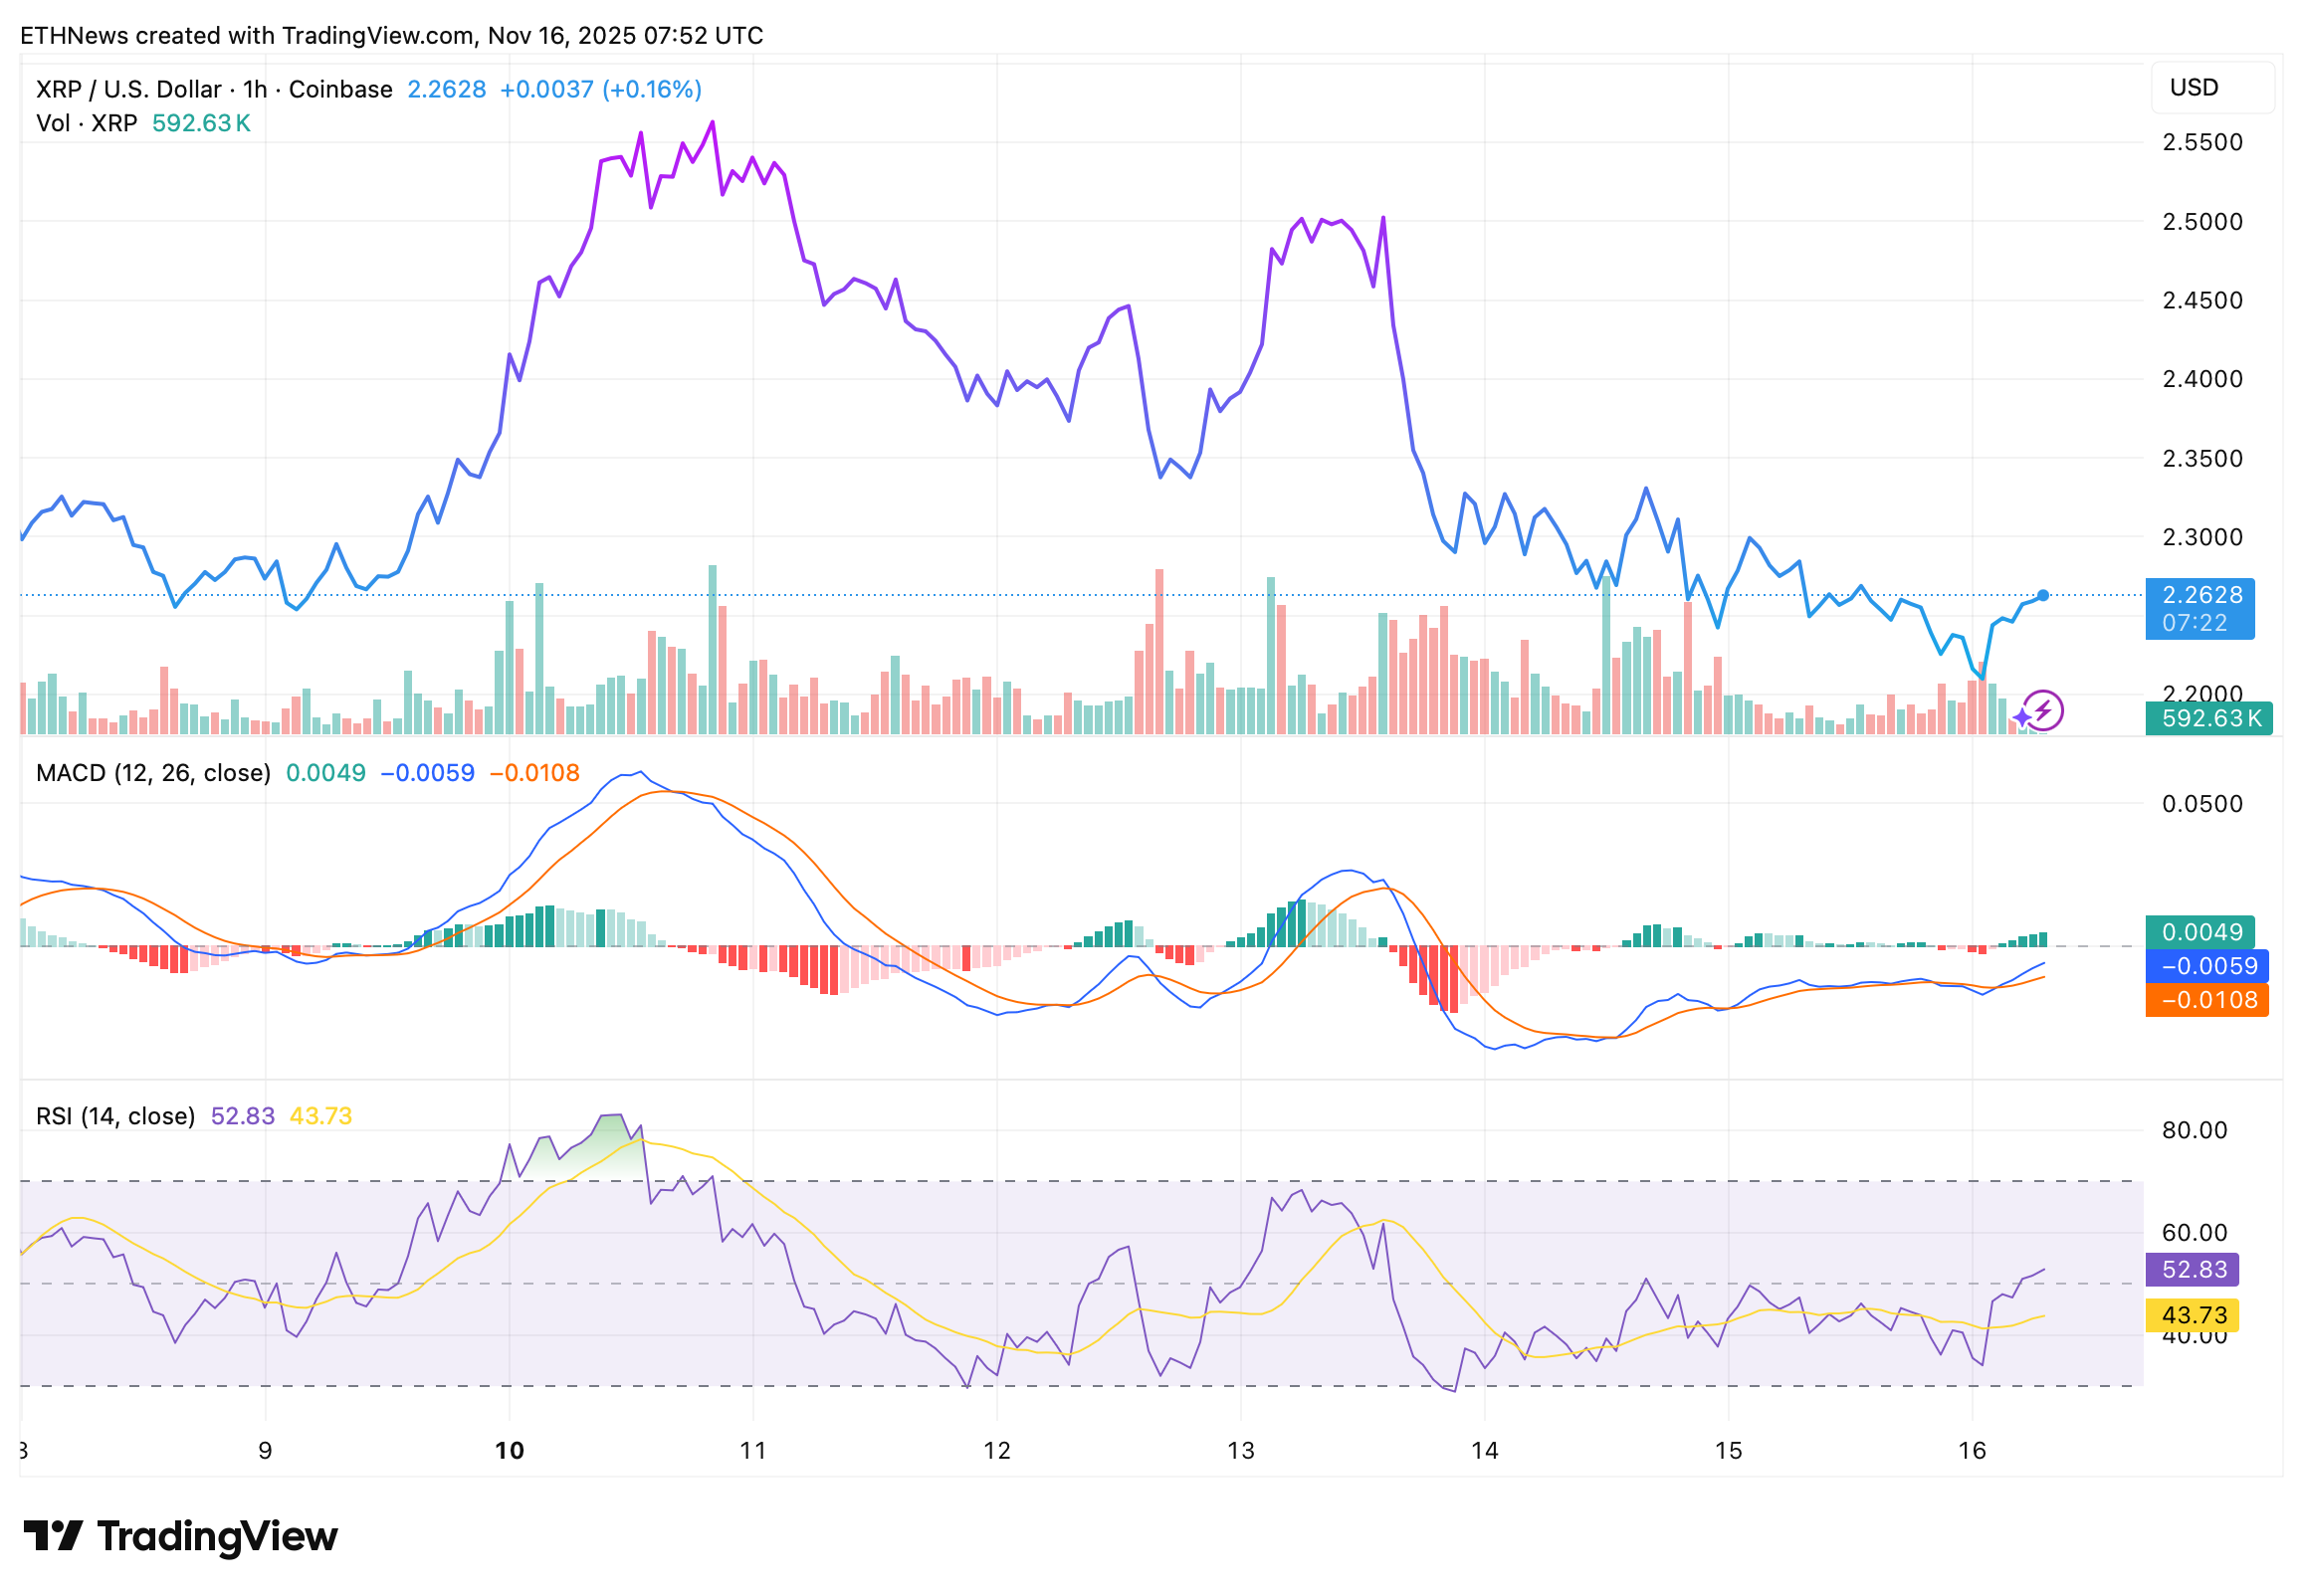Click the Vol · XRP indicator legend

[86, 123]
